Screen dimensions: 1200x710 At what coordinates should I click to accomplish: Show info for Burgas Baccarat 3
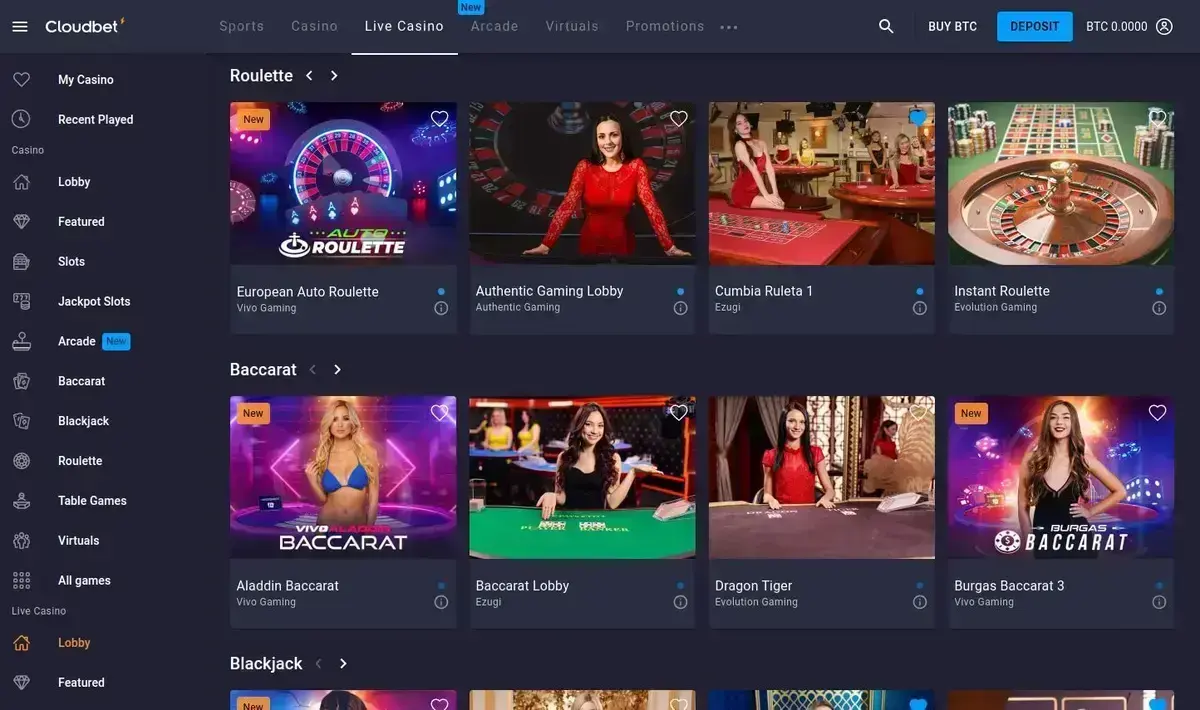pos(1159,602)
